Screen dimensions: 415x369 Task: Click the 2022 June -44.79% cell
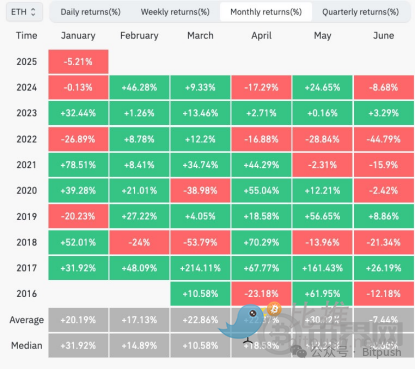pos(384,139)
